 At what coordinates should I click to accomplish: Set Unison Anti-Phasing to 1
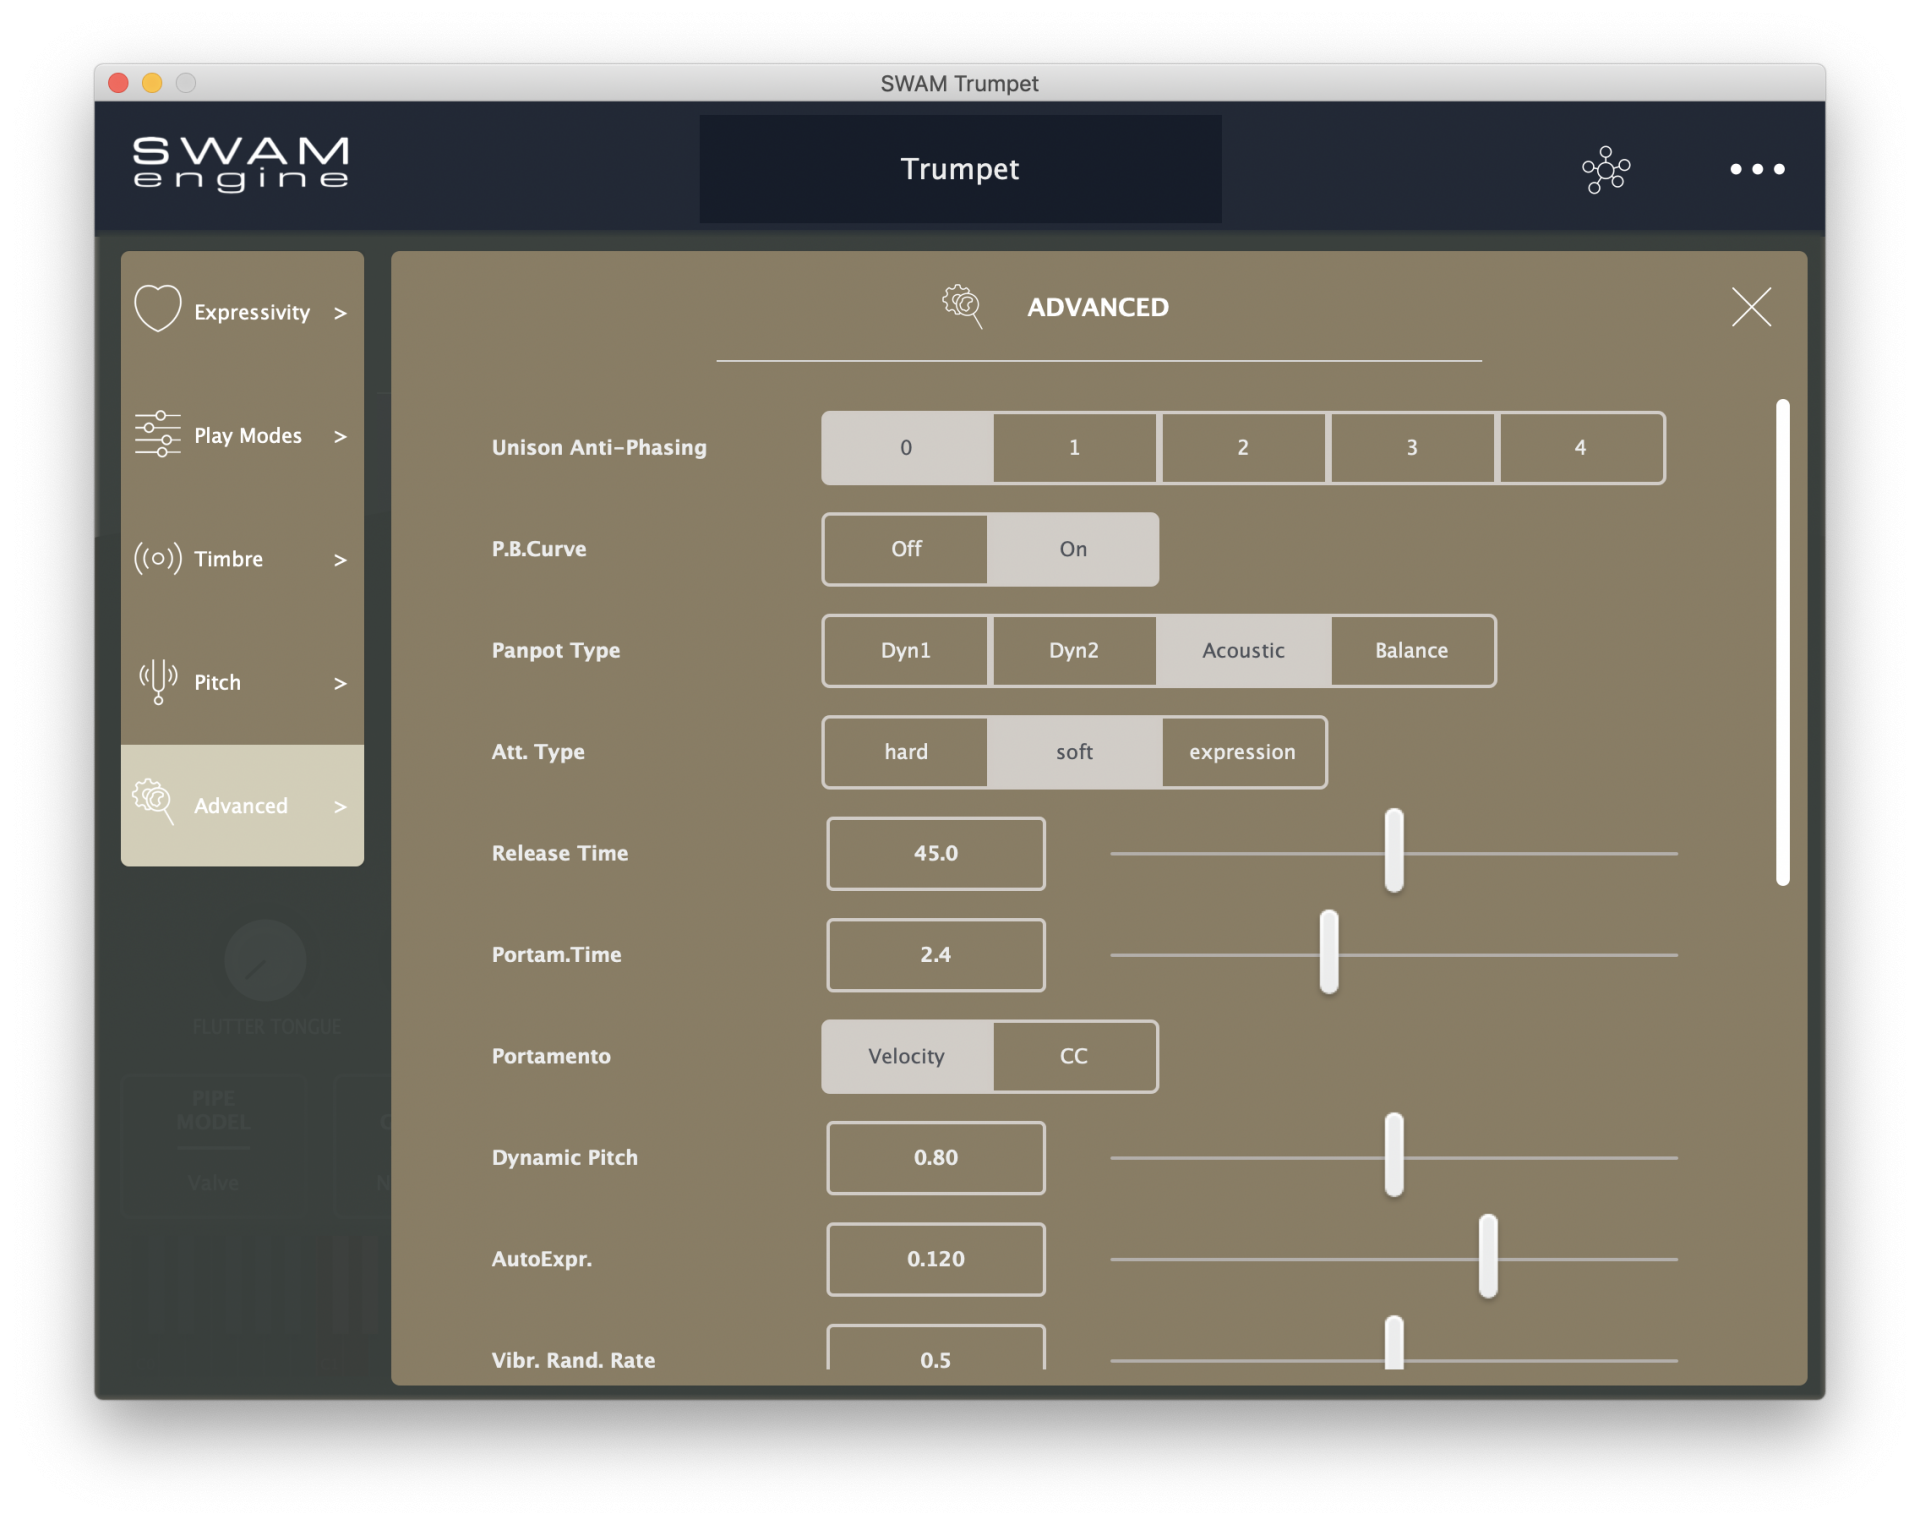click(x=1075, y=447)
